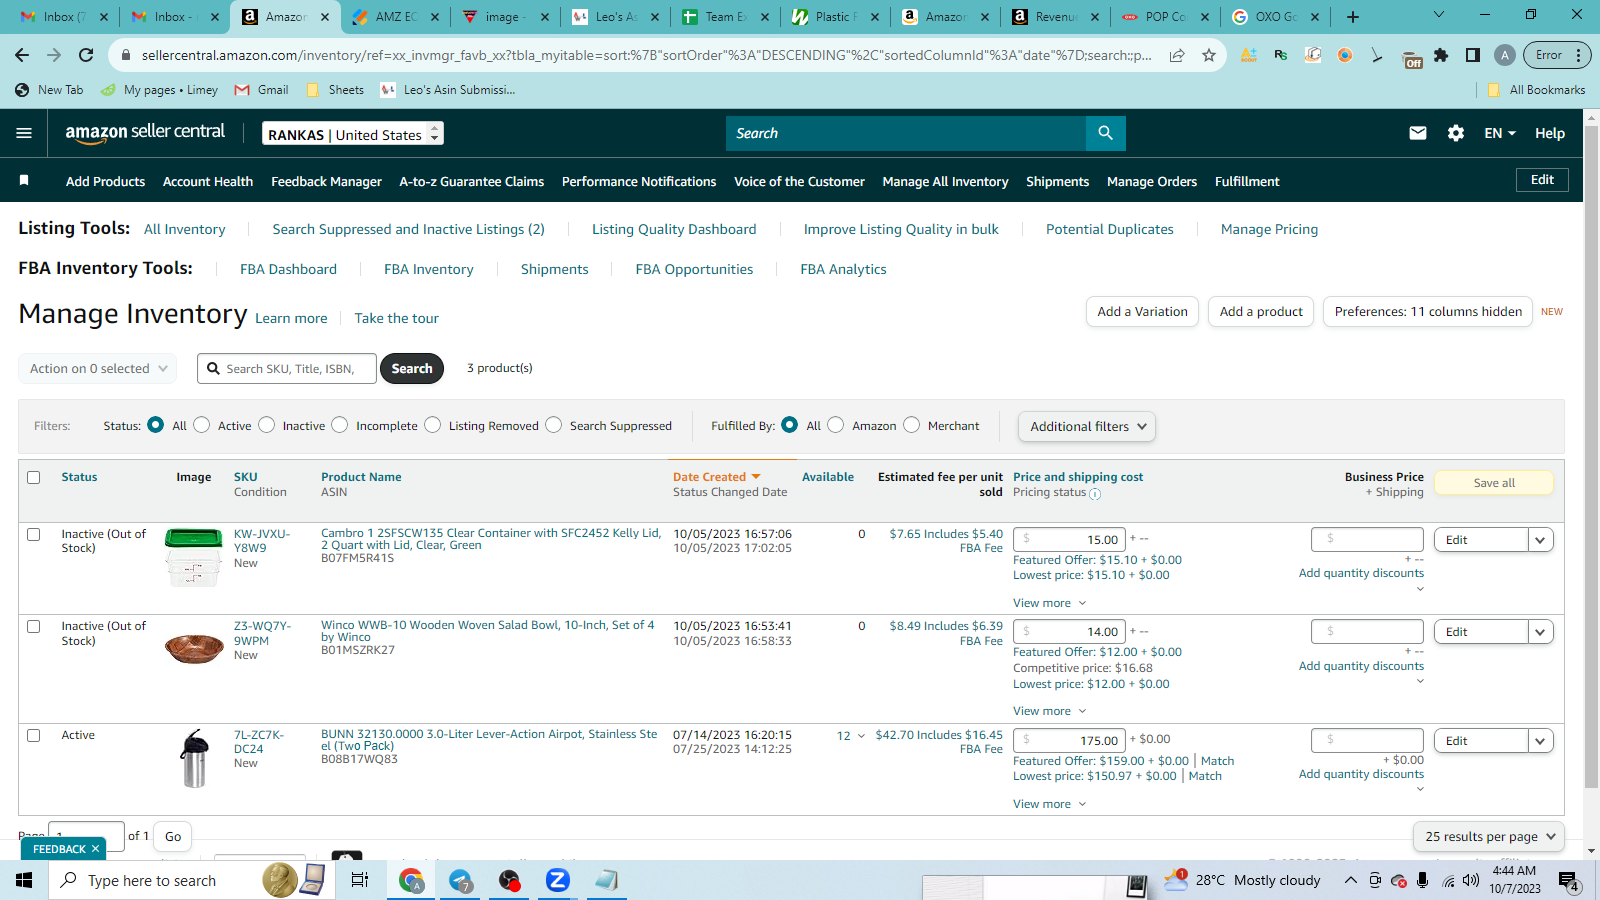Open the Add Products menu item
The width and height of the screenshot is (1600, 900).
(x=105, y=181)
